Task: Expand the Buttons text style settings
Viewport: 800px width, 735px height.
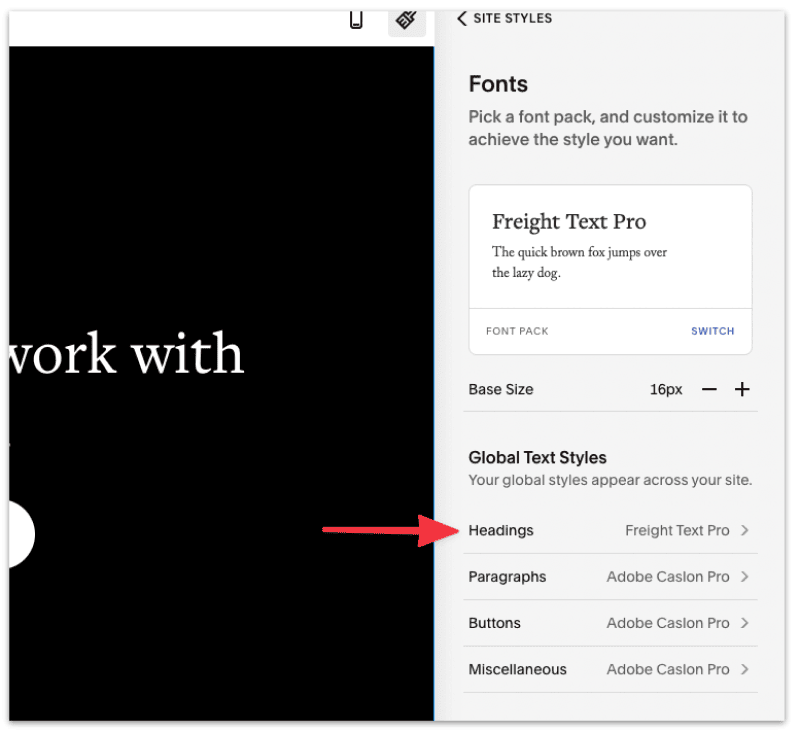Action: [747, 623]
